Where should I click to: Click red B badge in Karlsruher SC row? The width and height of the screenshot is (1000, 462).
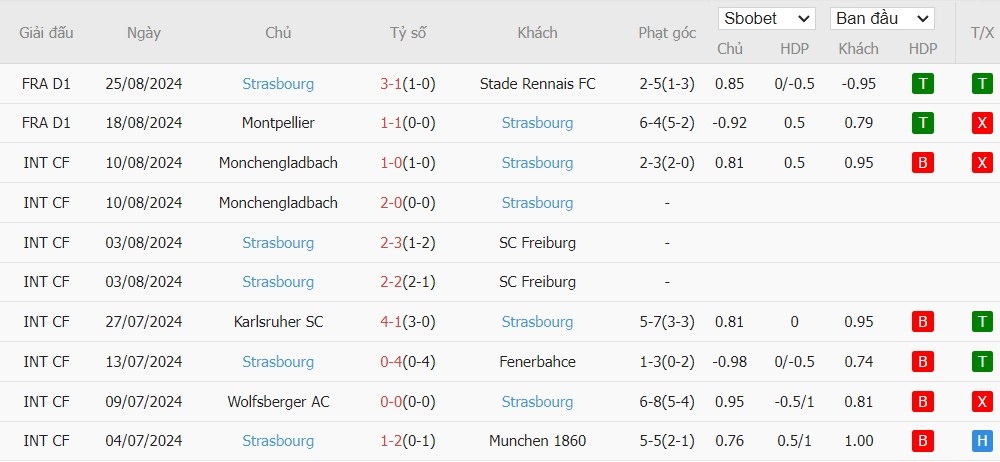922,322
